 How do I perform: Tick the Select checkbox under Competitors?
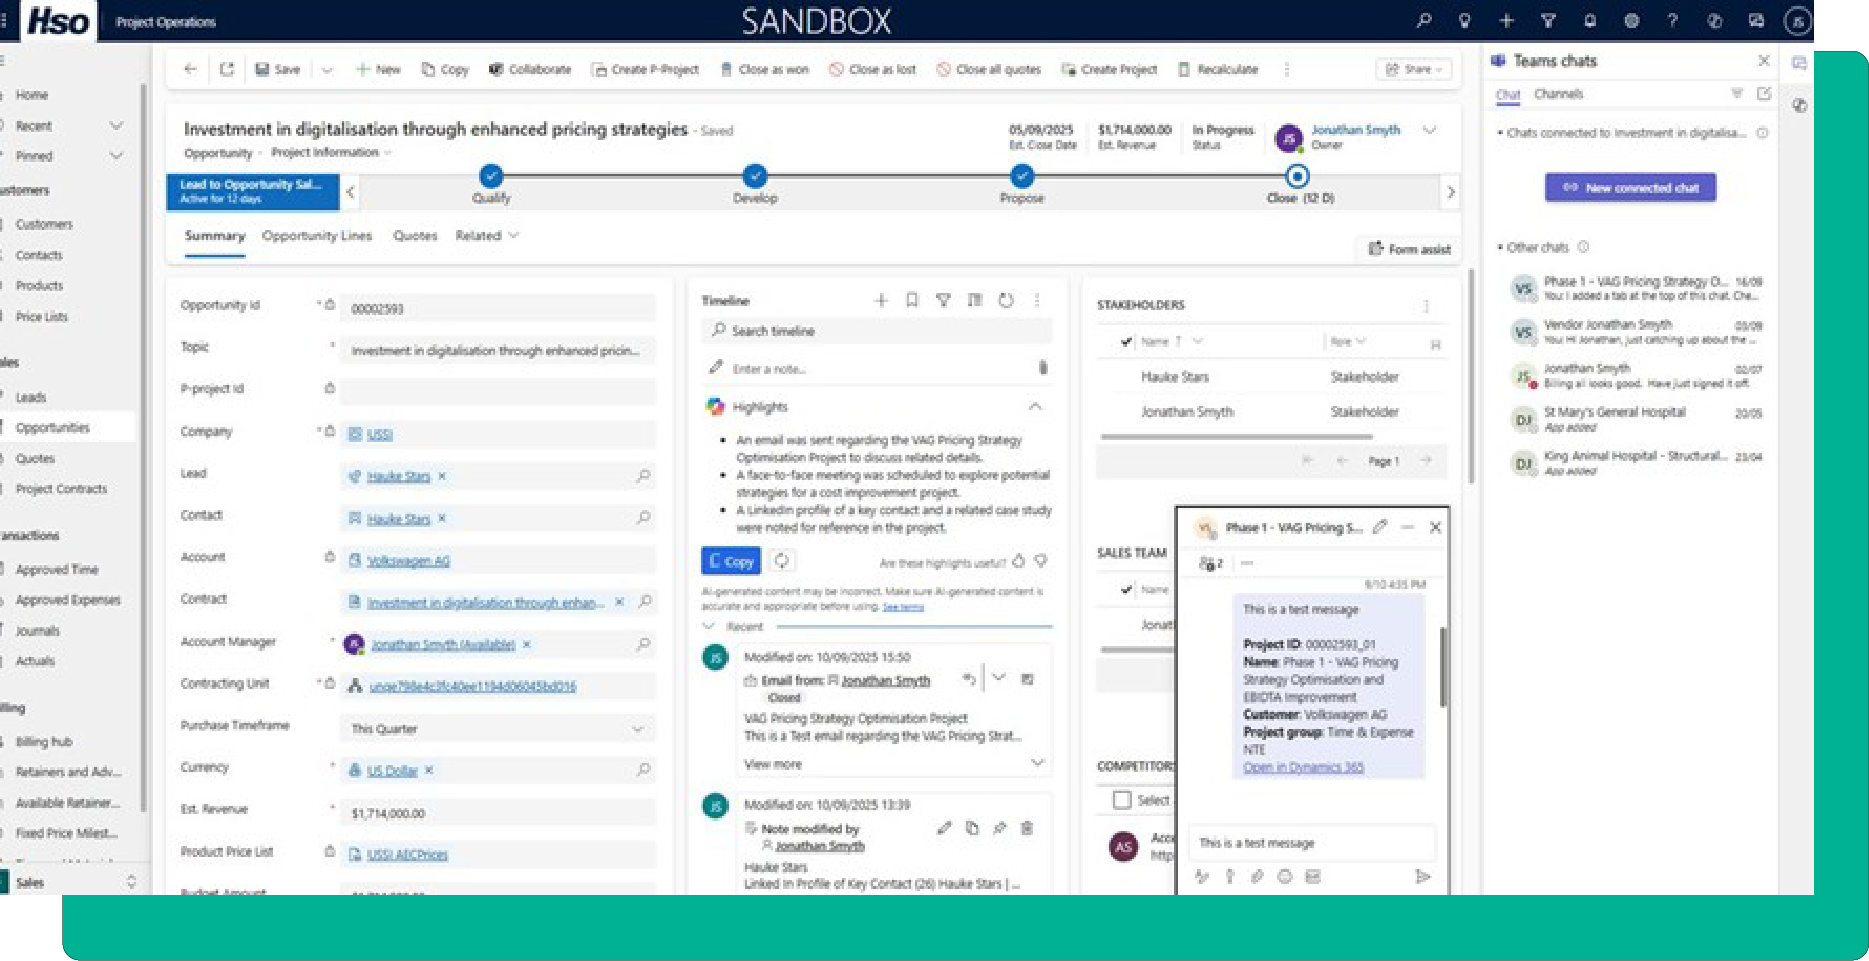(x=1122, y=800)
